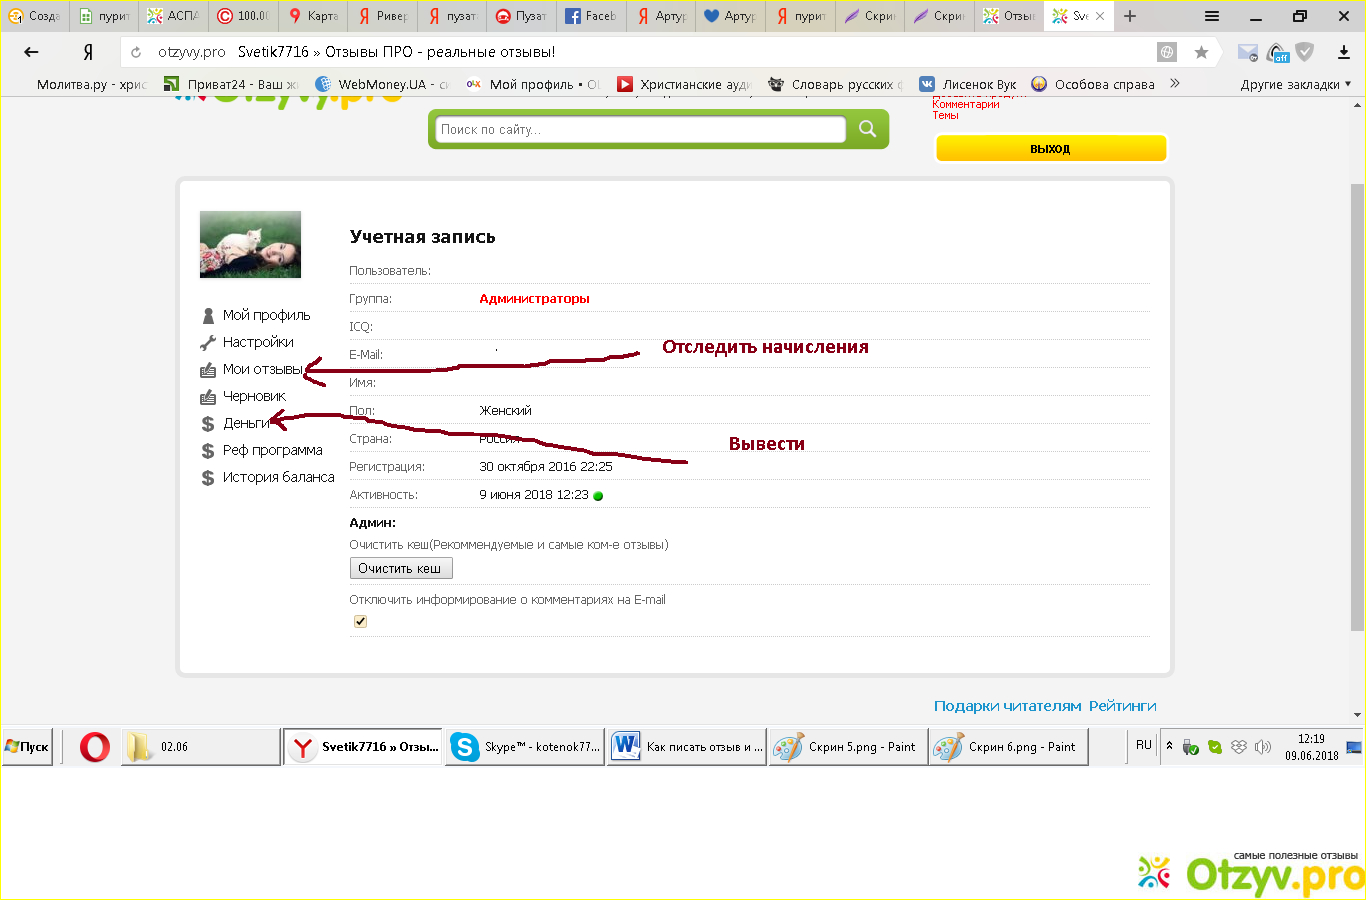
Task: Uncheck the E-mail comment notifications checkbox
Action: point(360,621)
